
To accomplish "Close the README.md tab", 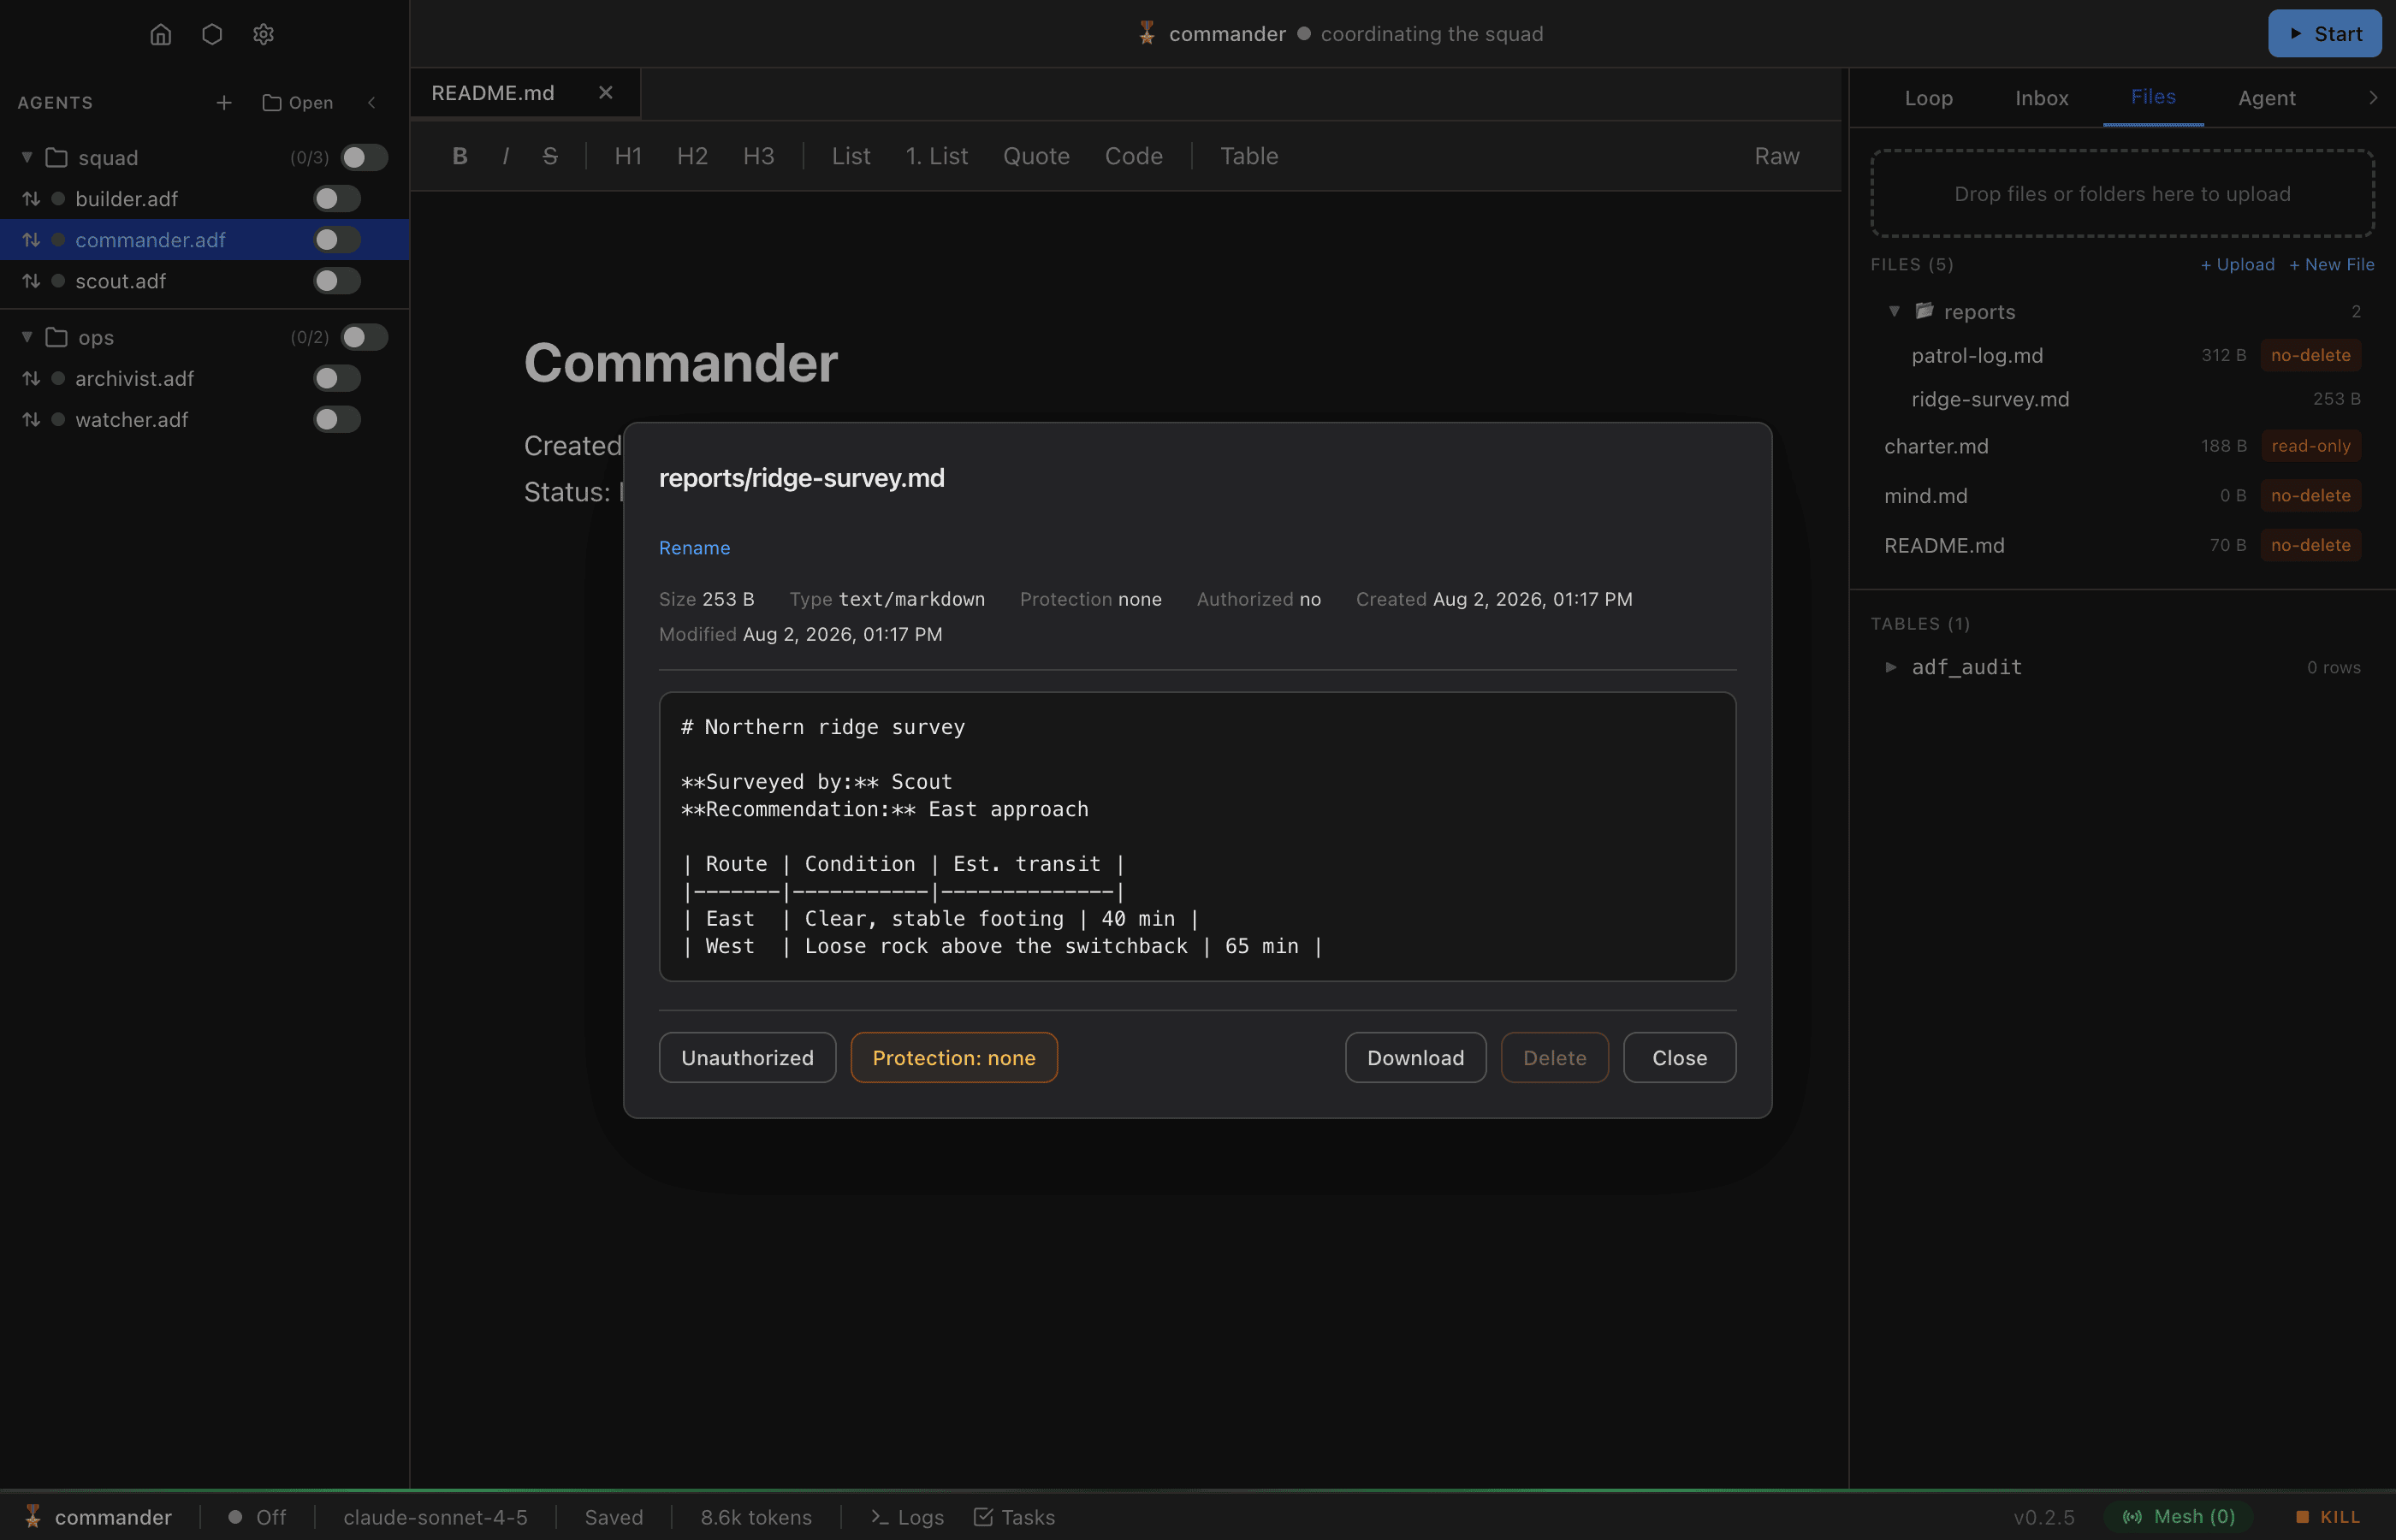I will click(x=605, y=93).
